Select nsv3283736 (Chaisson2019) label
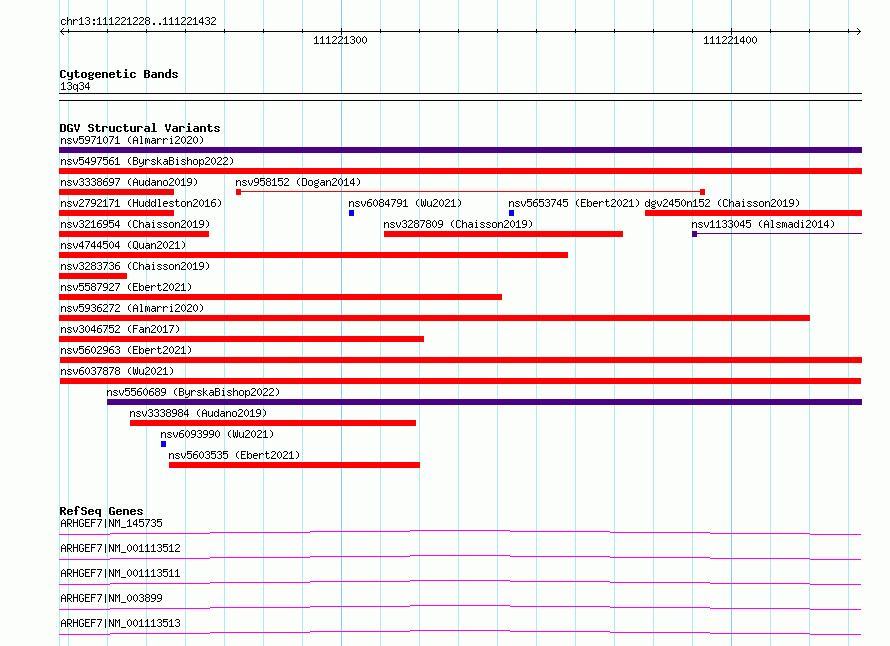This screenshot has height=646, width=890. pos(135,266)
